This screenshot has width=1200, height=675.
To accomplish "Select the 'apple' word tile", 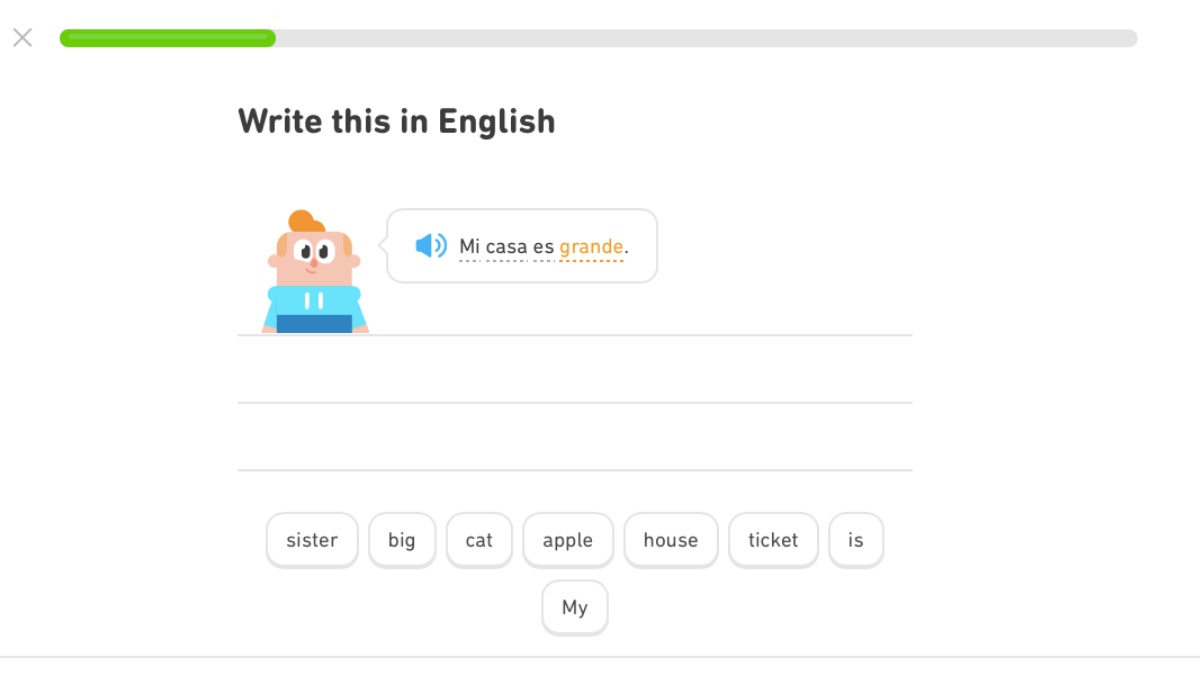I will click(x=568, y=540).
